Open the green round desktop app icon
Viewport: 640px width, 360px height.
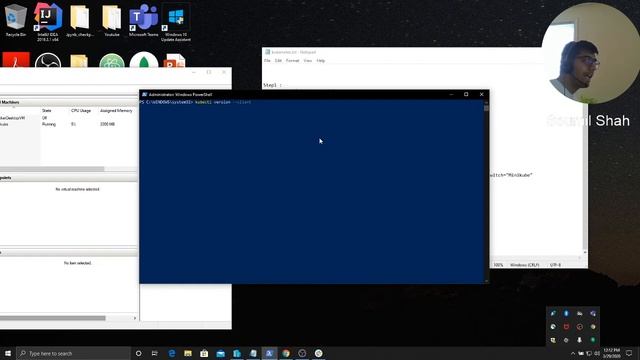pos(111,60)
